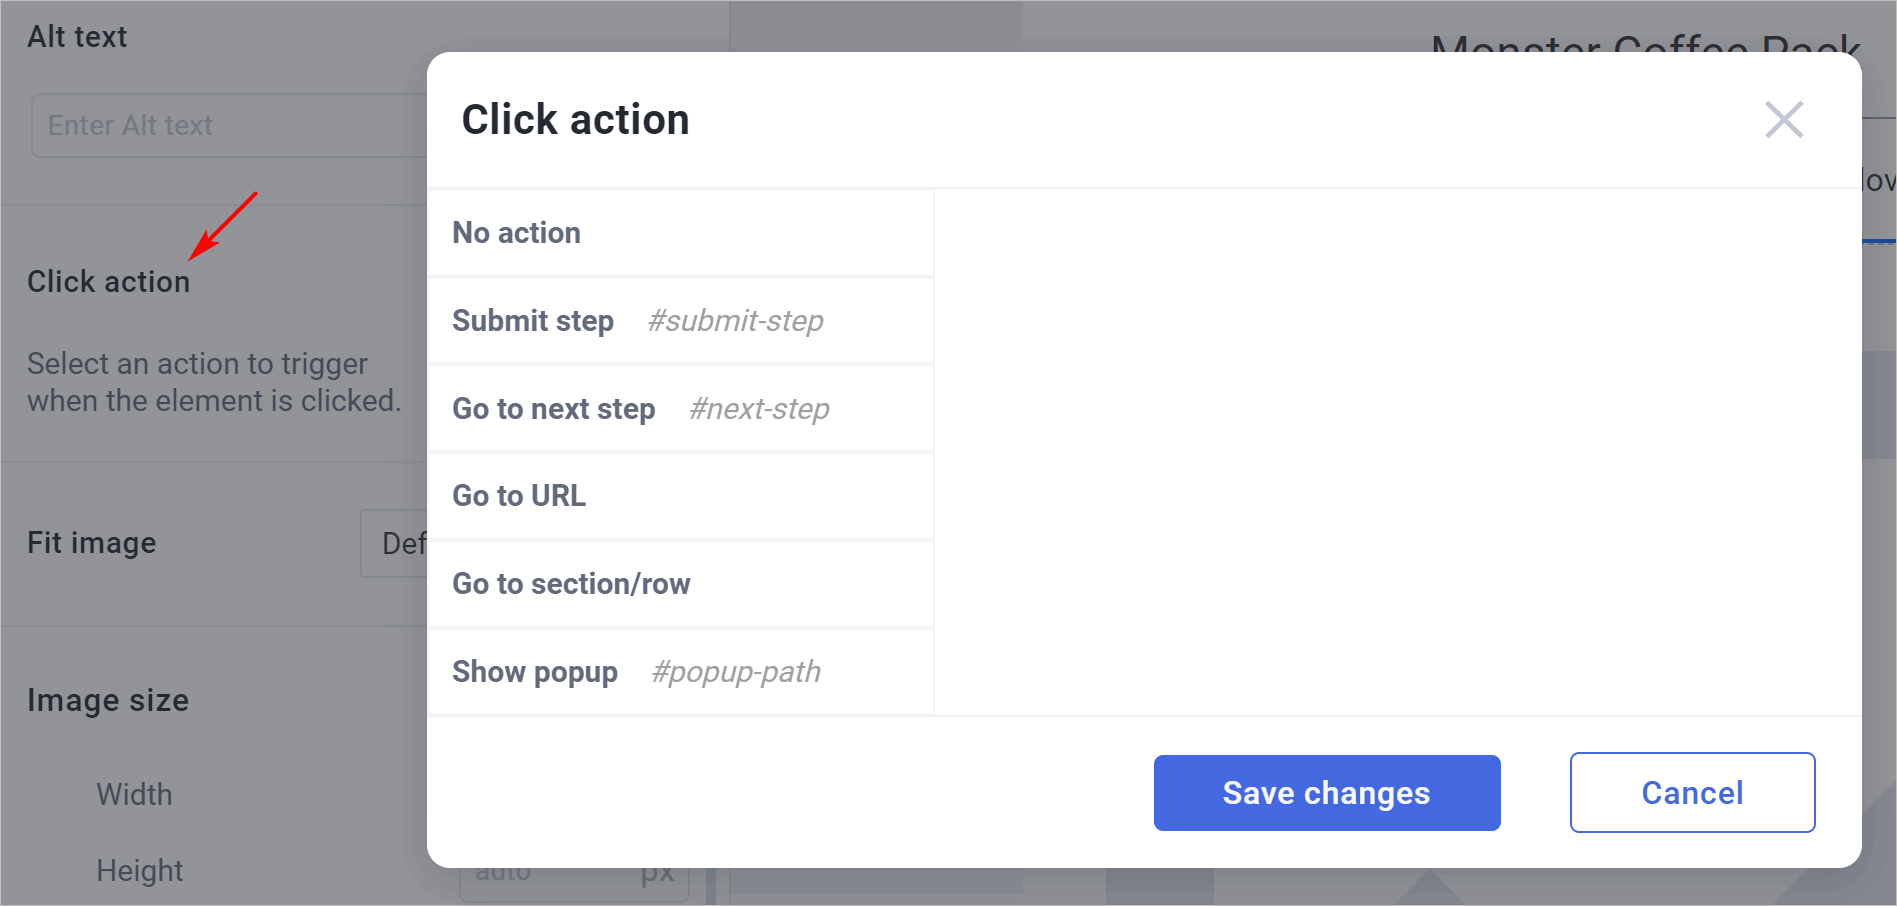The height and width of the screenshot is (906, 1897).
Task: Click the Height label in sidebar
Action: 139,871
